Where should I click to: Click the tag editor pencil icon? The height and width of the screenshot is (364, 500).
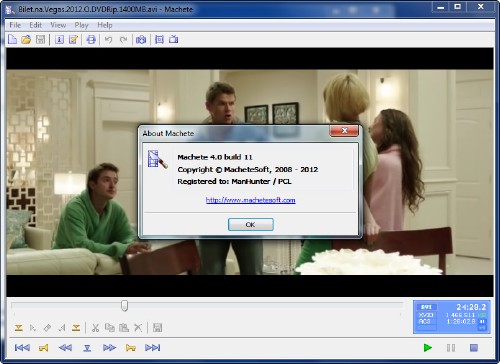pyautogui.click(x=73, y=40)
